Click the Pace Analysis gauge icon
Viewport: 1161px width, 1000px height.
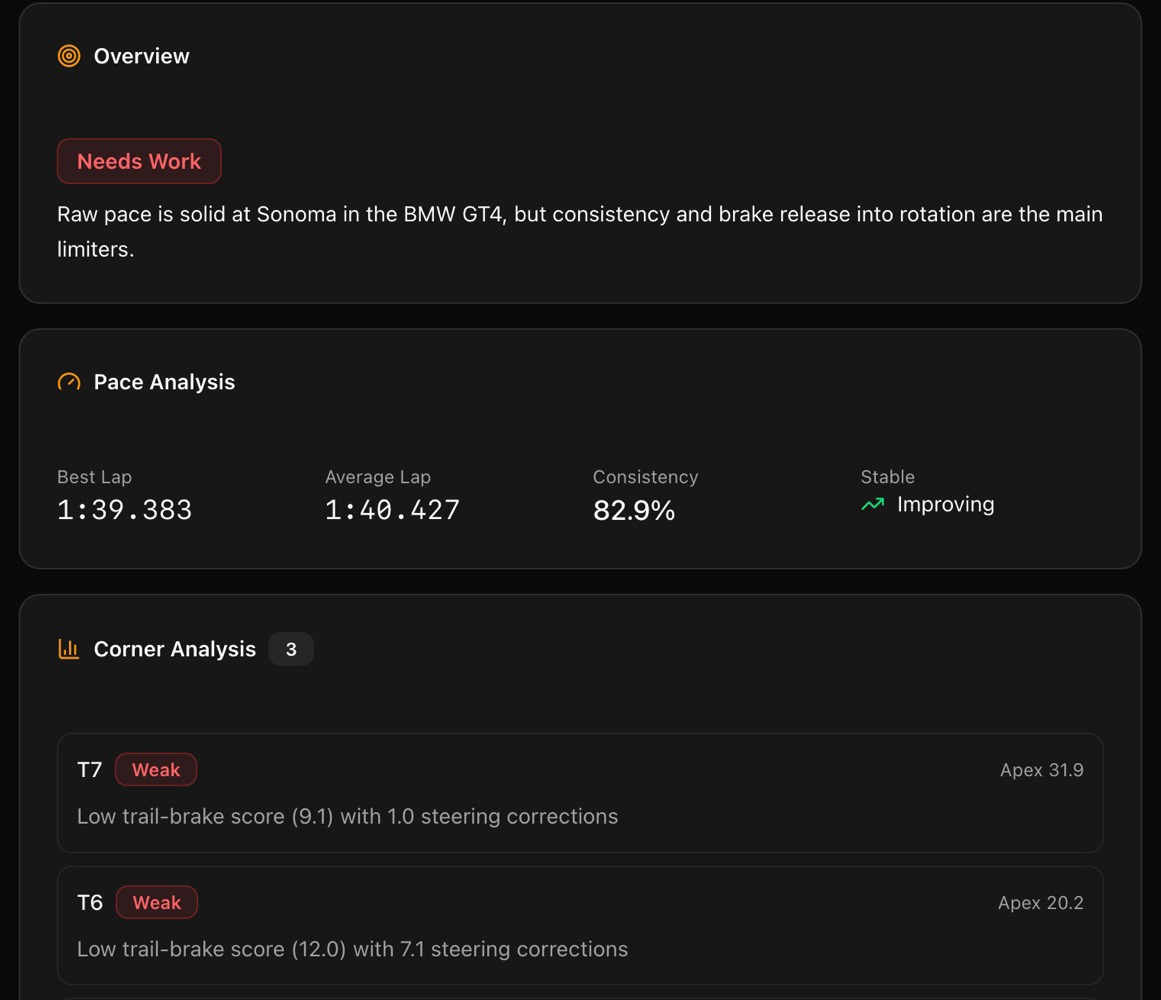coord(69,382)
